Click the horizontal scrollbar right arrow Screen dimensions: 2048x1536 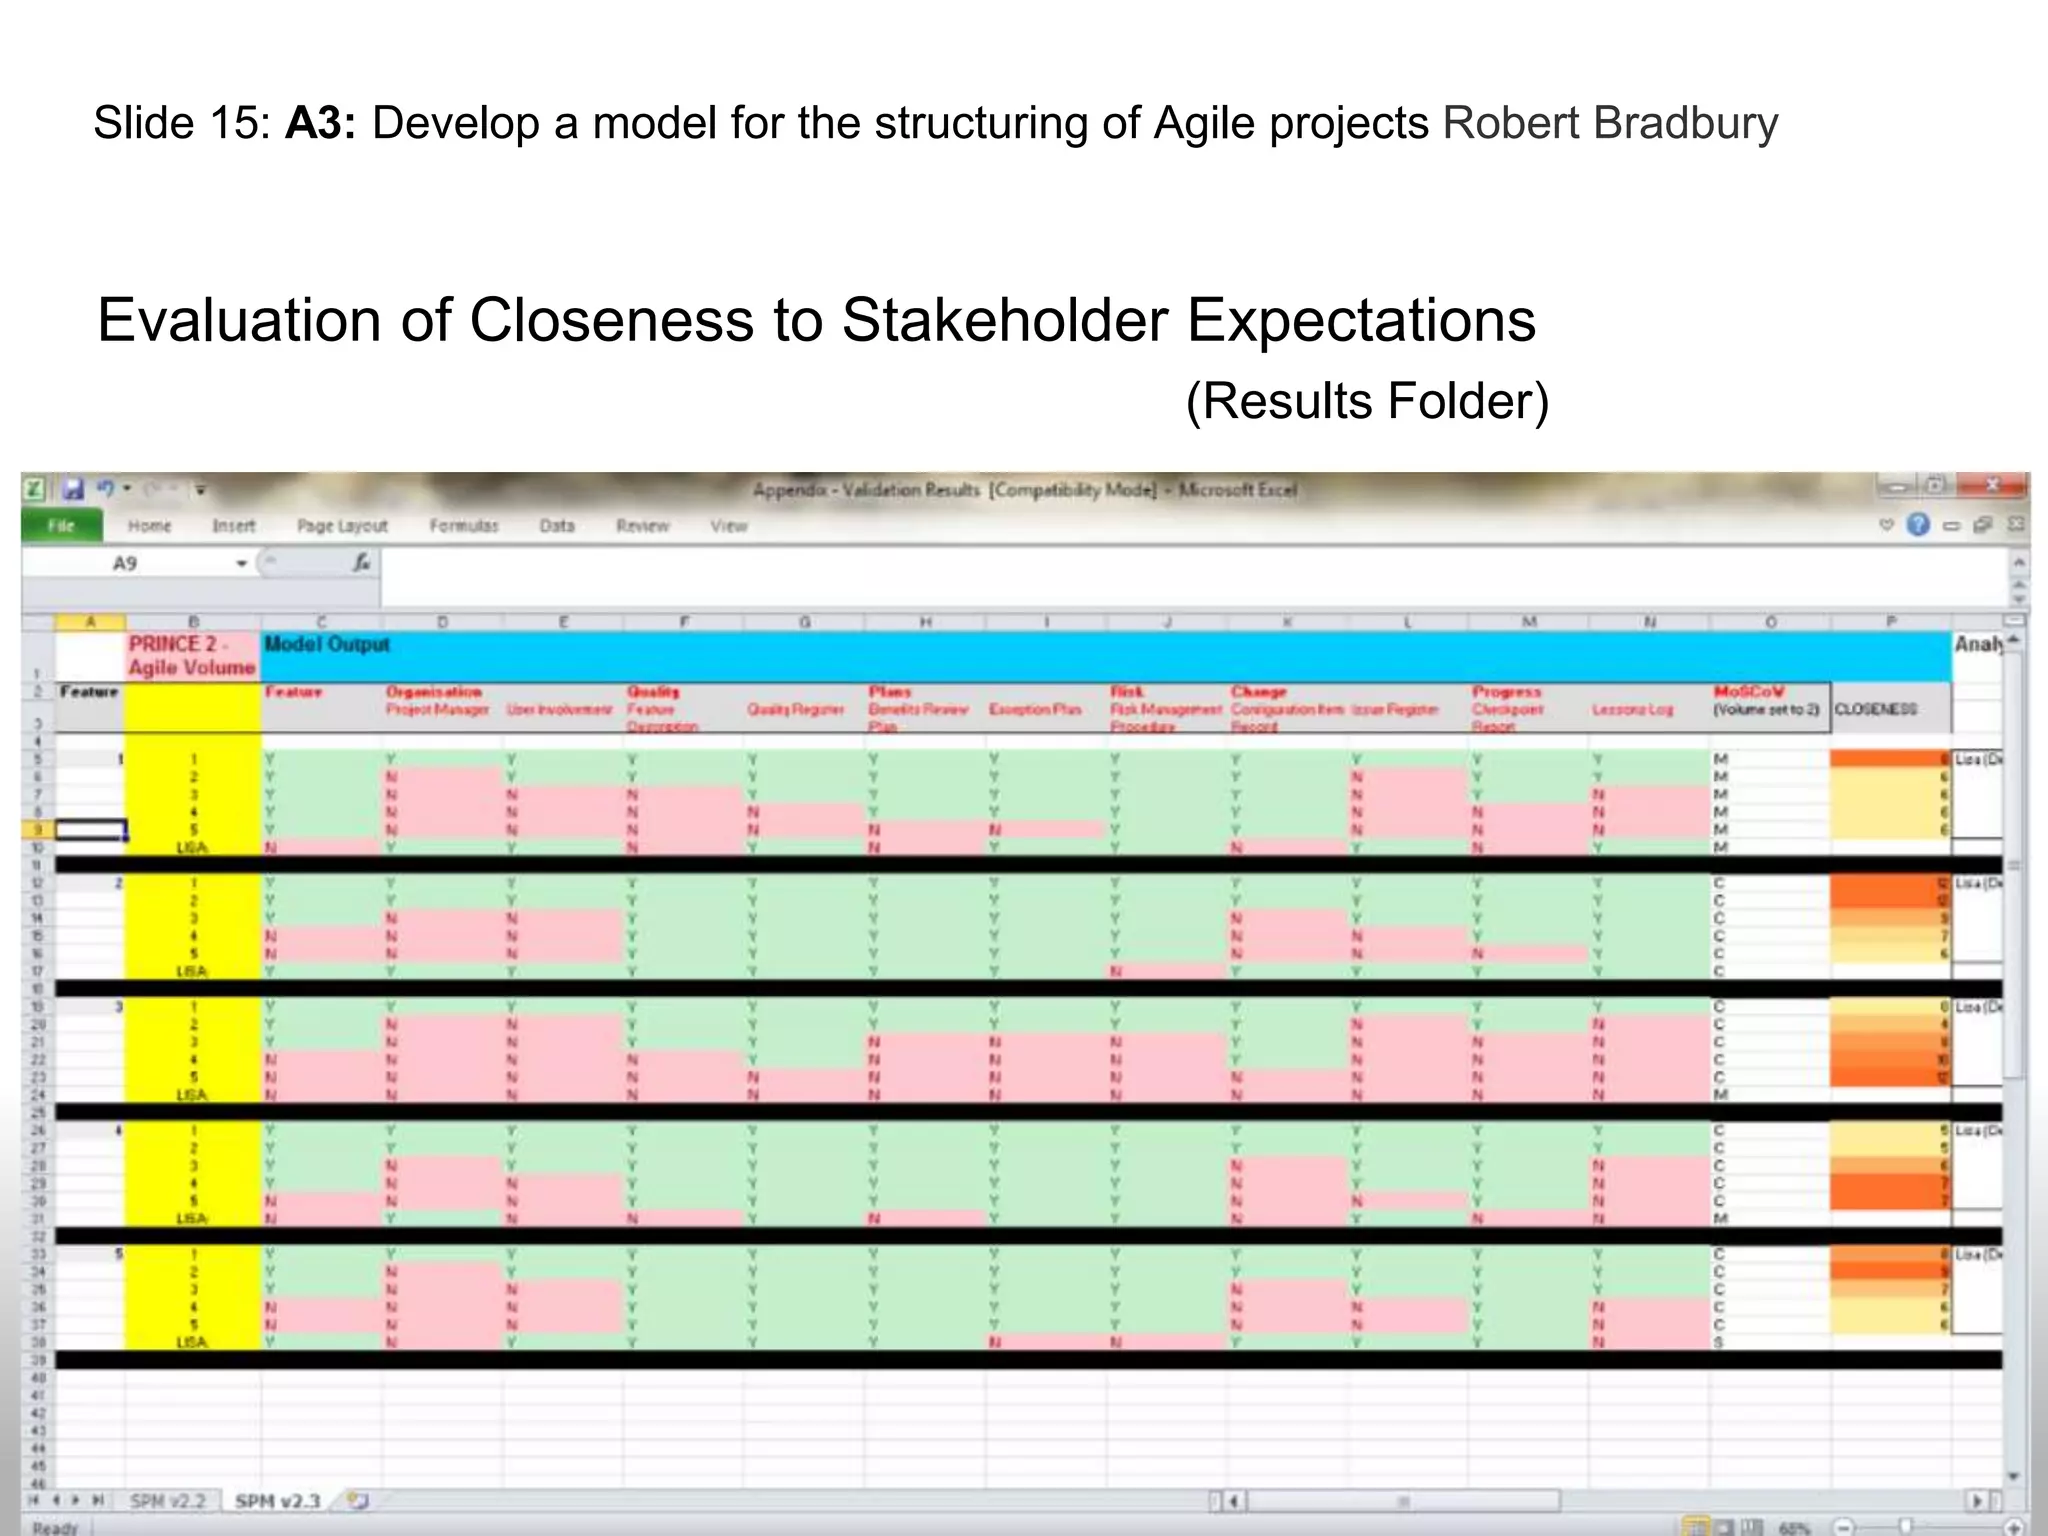1977,1501
